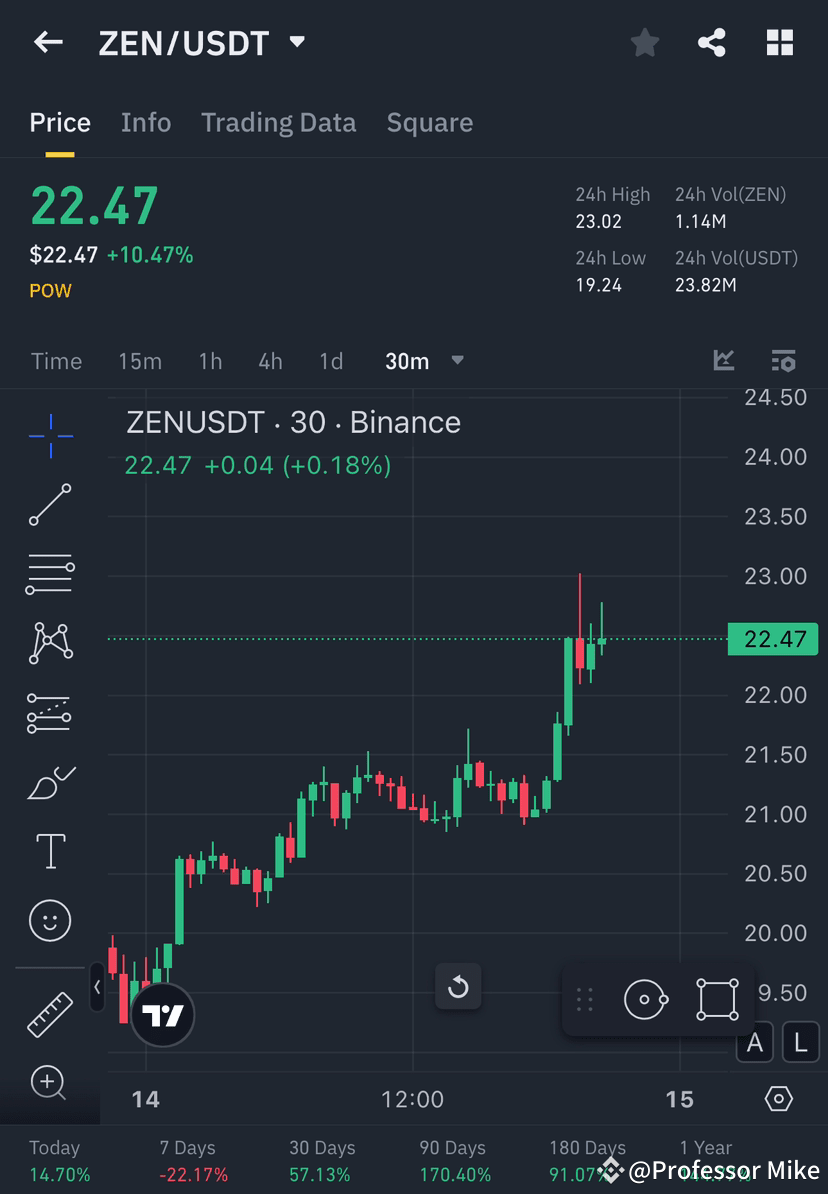Image resolution: width=828 pixels, height=1194 pixels.
Task: Select the trend line drawing tool
Action: click(x=50, y=505)
